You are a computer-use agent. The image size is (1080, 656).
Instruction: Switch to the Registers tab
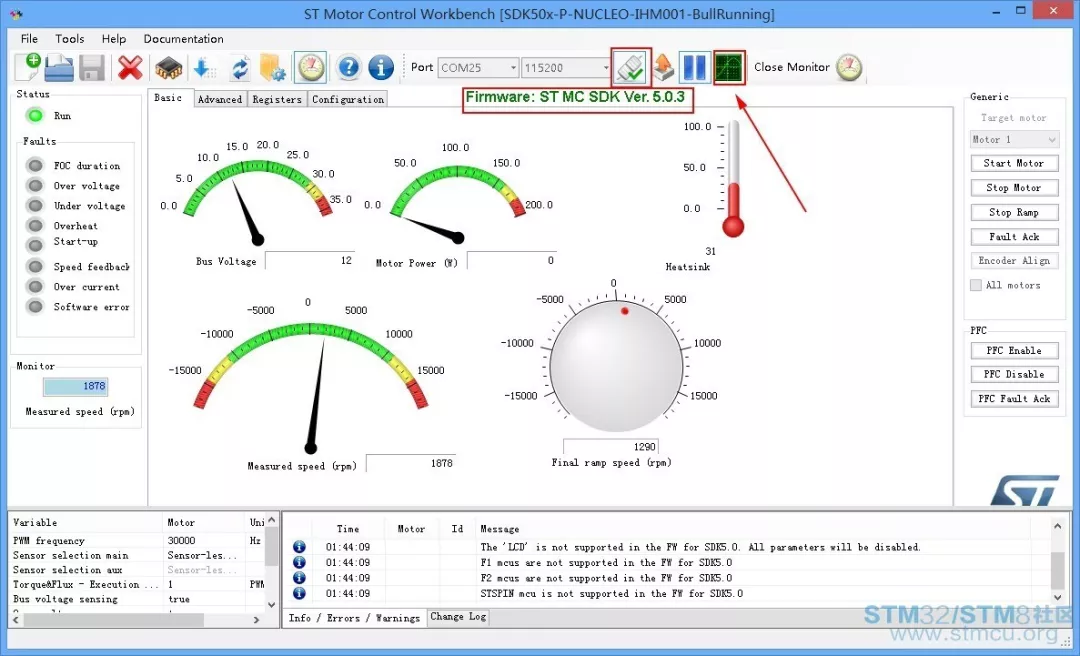(277, 99)
